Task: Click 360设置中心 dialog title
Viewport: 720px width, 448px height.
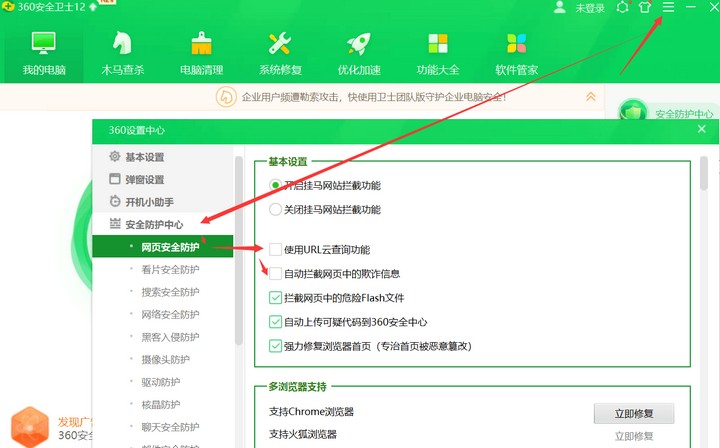Action: click(x=136, y=130)
